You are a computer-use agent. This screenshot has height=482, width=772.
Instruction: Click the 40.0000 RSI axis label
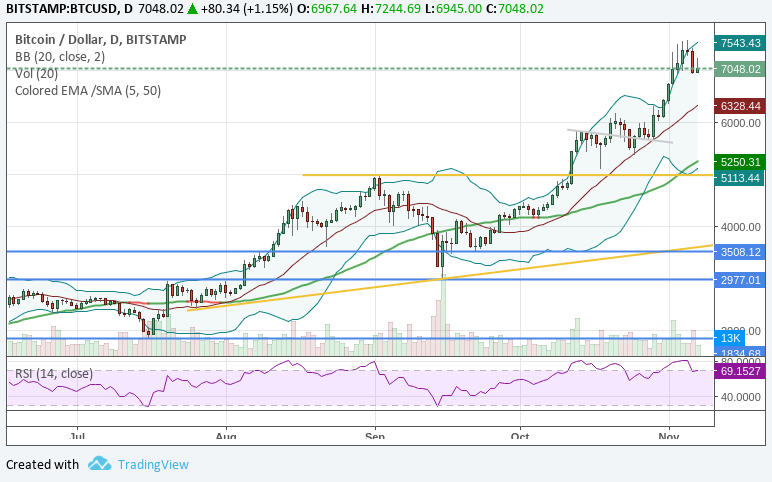tap(740, 397)
